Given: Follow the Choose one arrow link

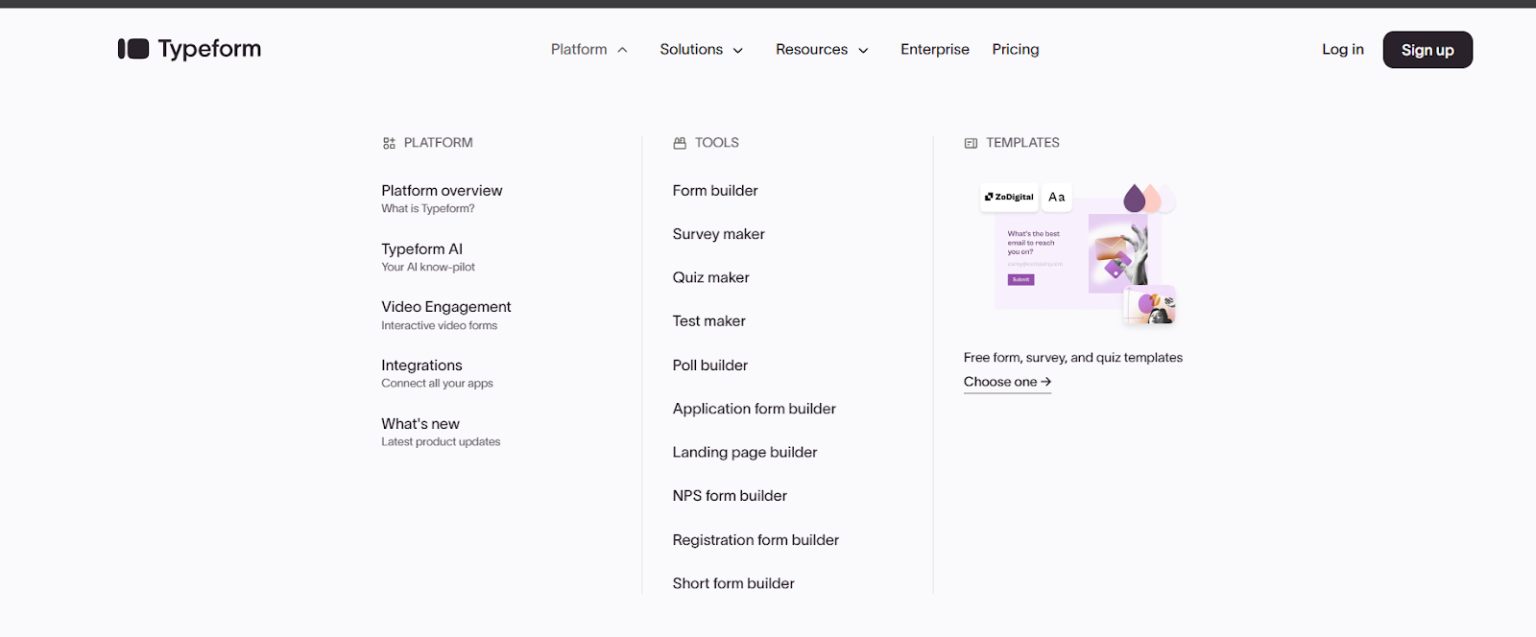Looking at the screenshot, I should [1007, 382].
